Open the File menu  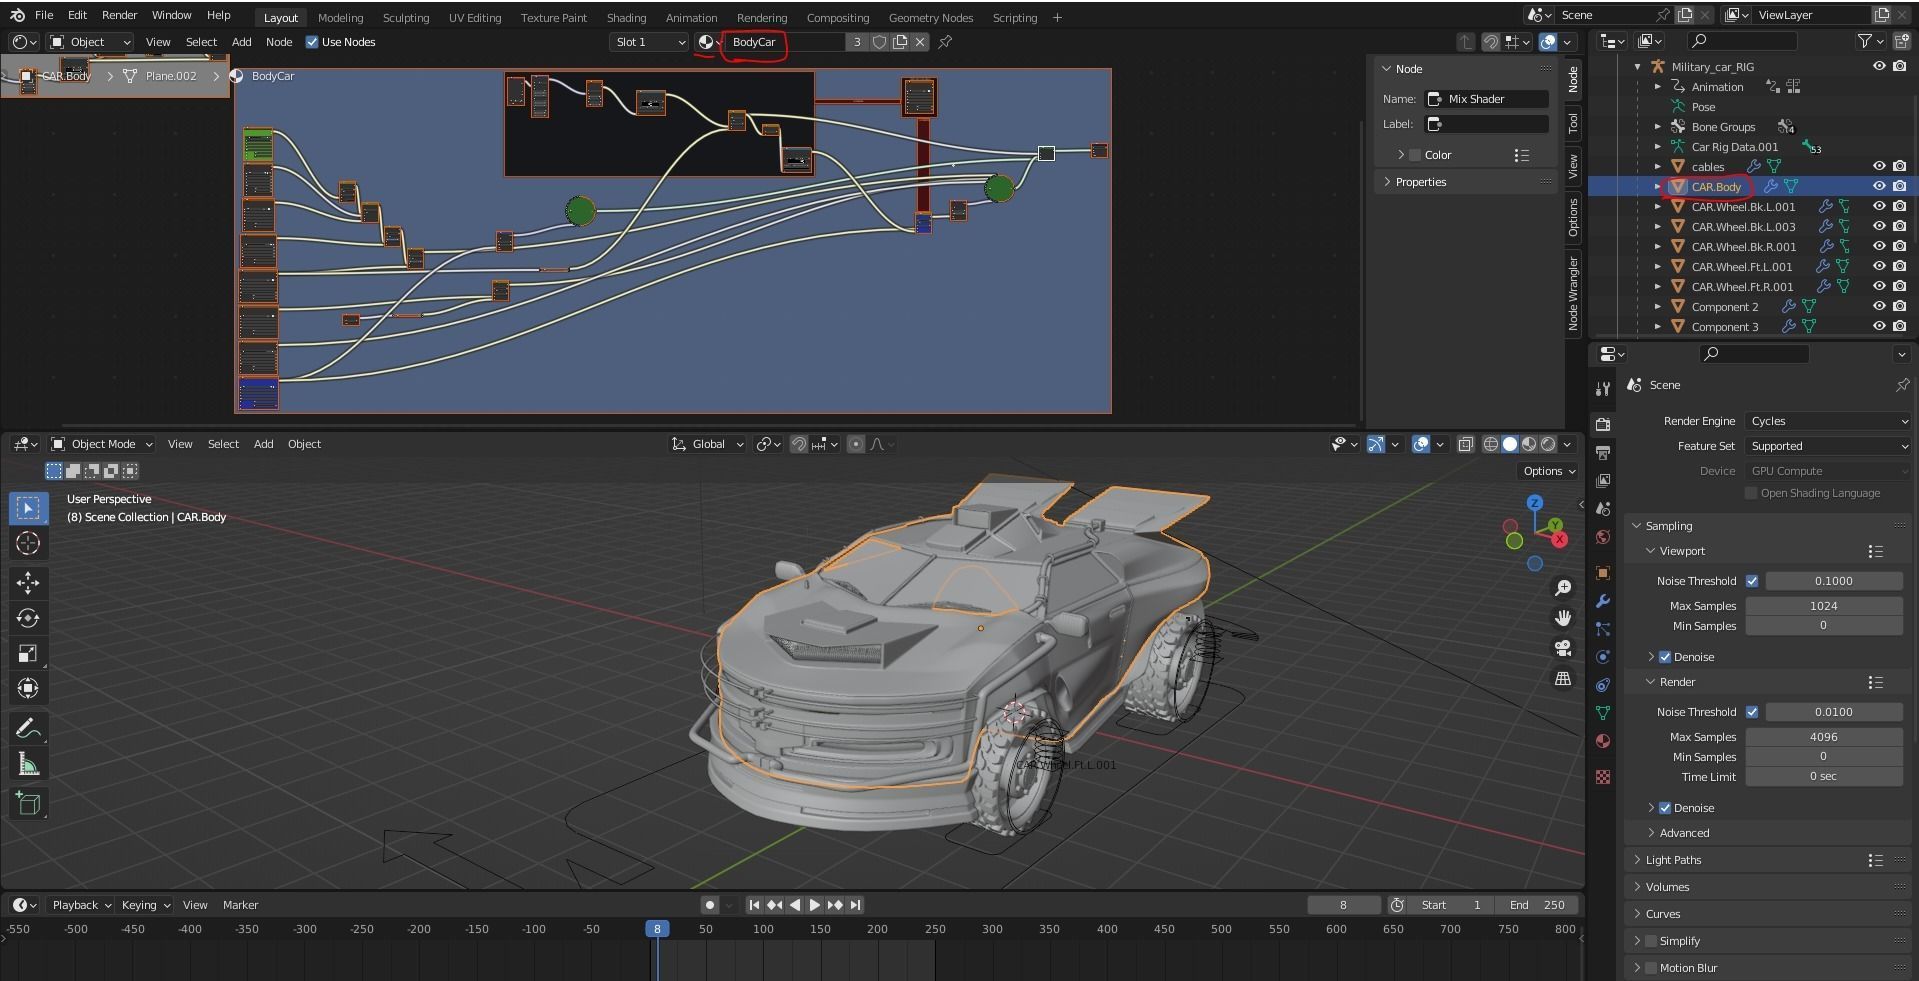click(44, 15)
